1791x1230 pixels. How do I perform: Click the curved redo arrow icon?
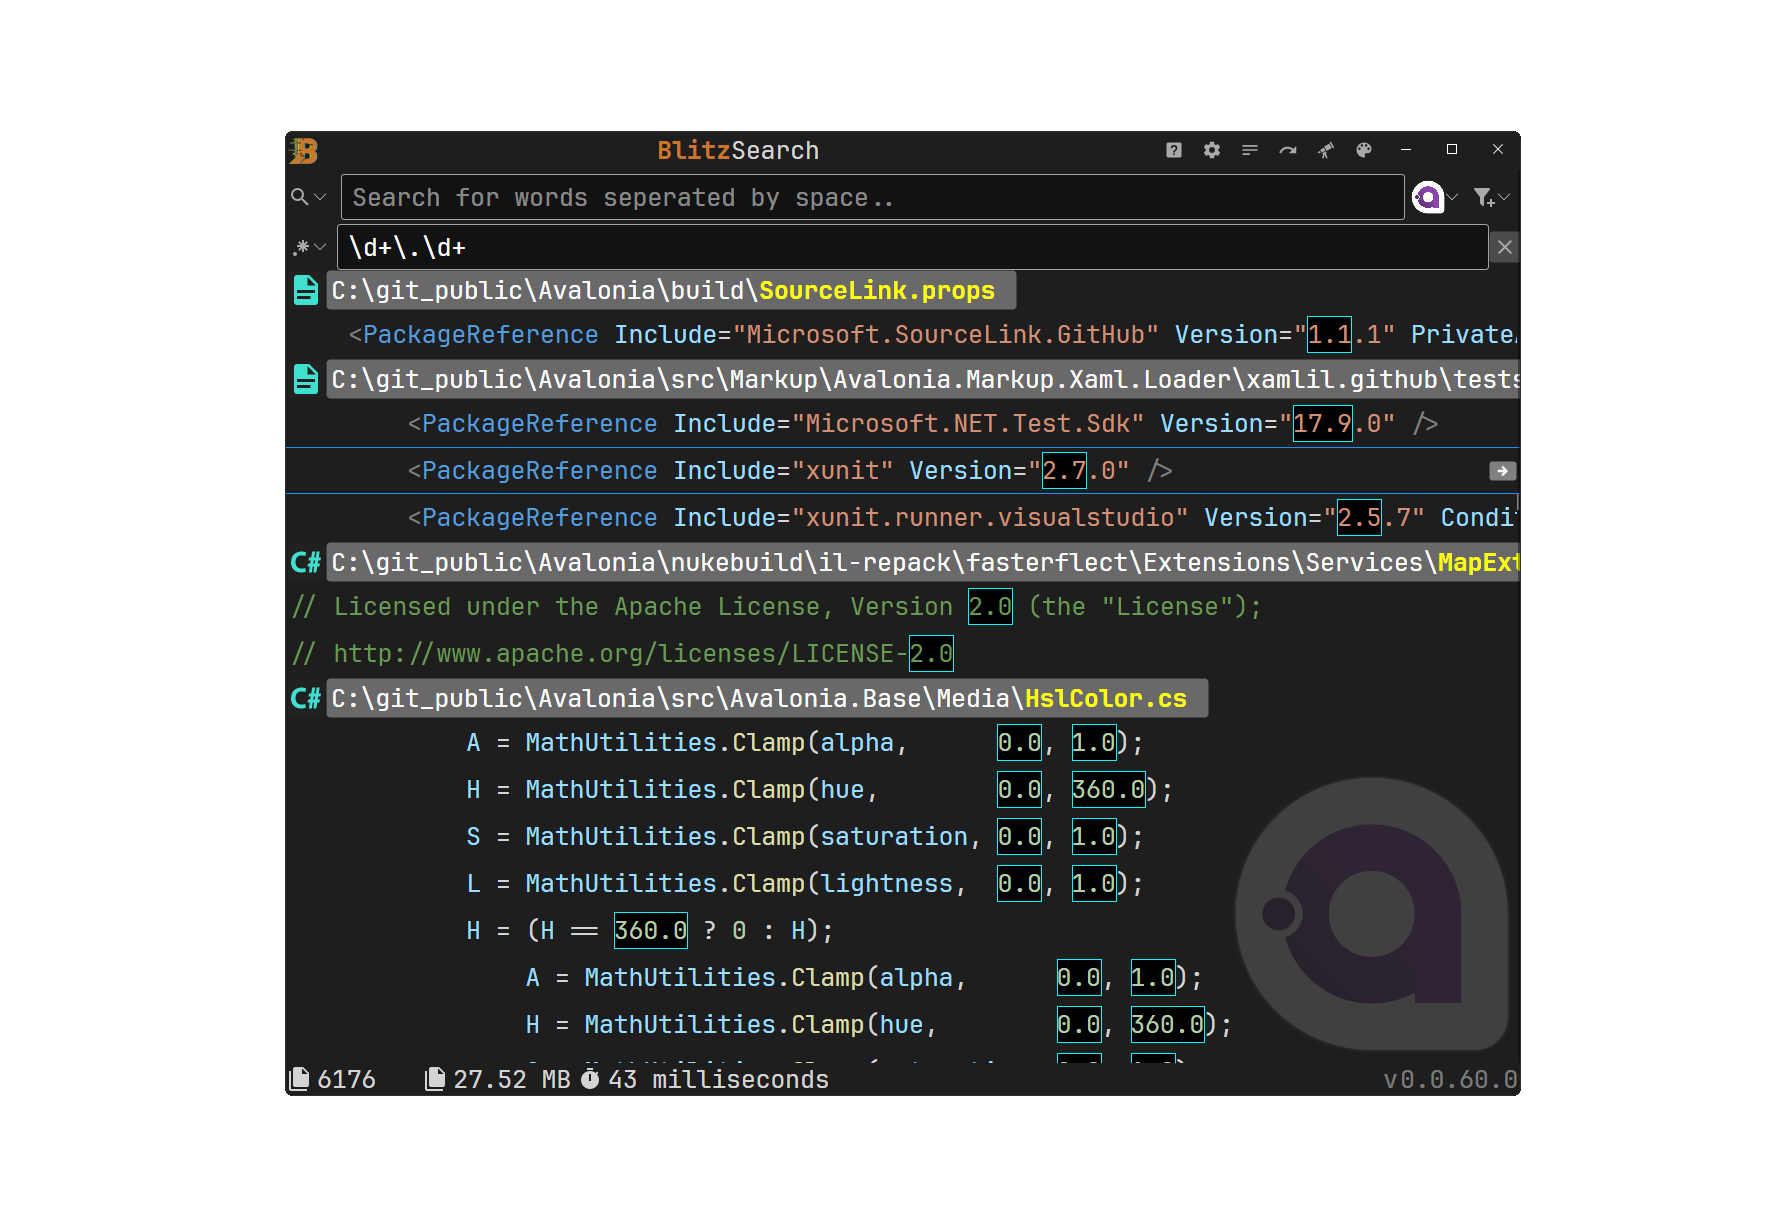[1288, 150]
